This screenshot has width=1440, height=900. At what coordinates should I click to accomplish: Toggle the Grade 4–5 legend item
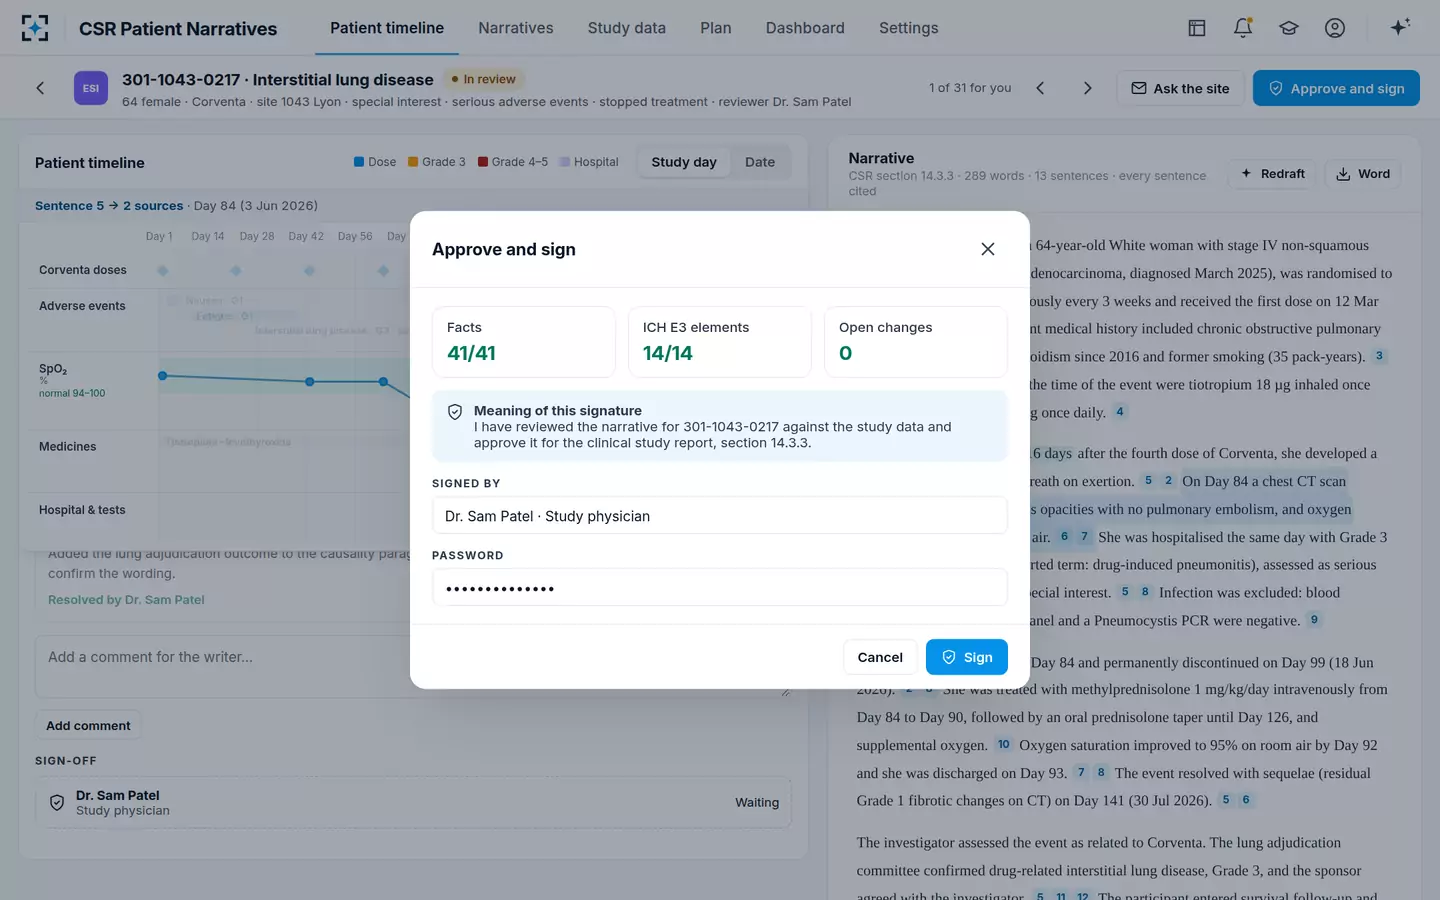click(x=513, y=162)
